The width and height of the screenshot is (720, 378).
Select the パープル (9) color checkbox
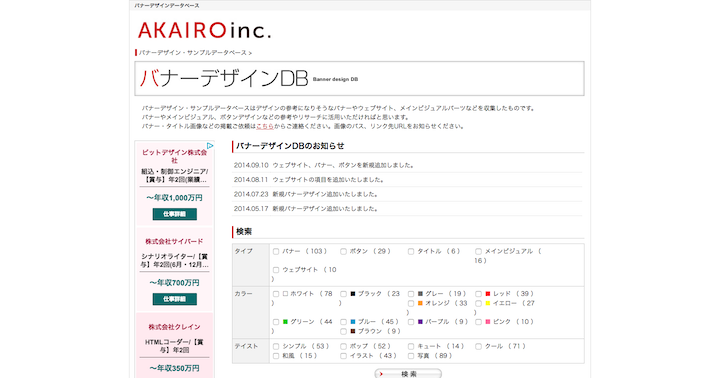pos(411,322)
